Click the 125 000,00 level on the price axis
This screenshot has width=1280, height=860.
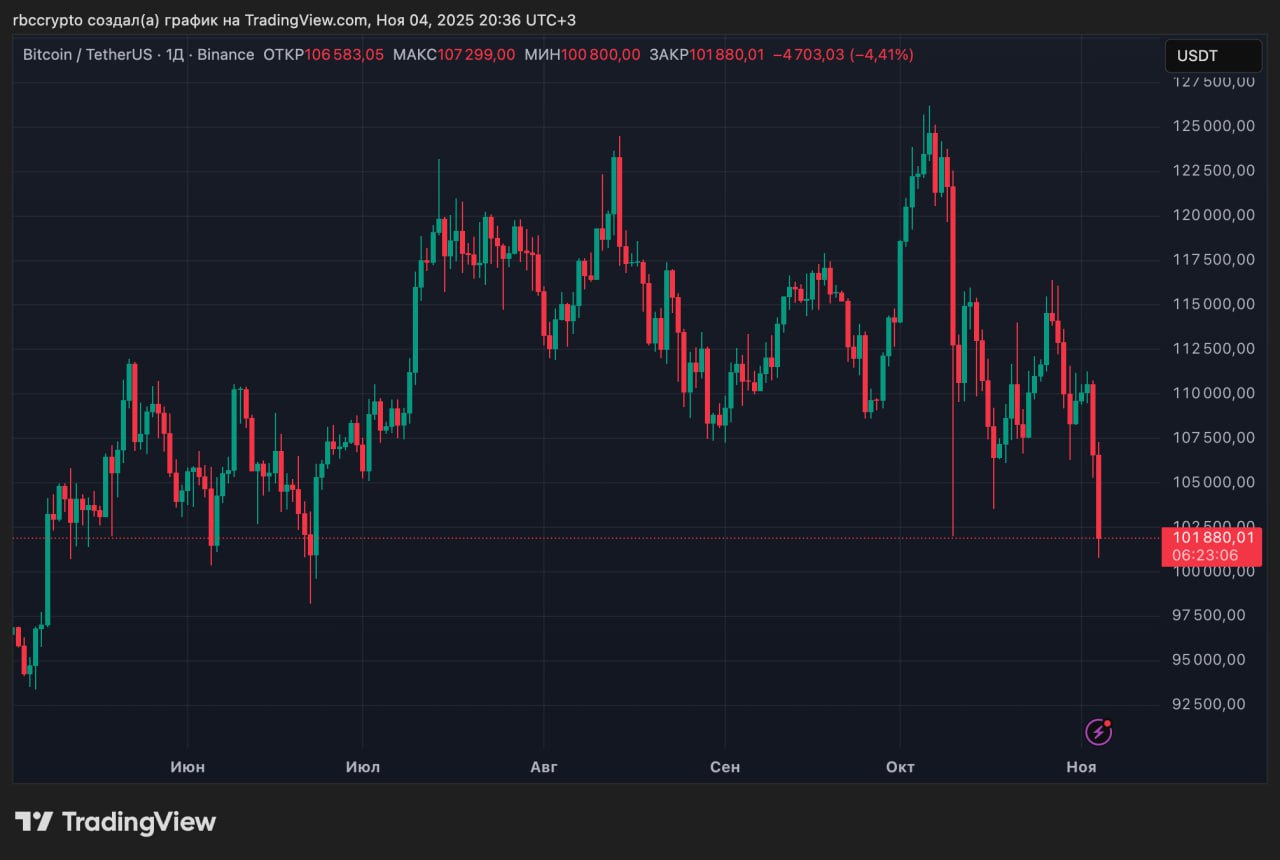[1213, 126]
